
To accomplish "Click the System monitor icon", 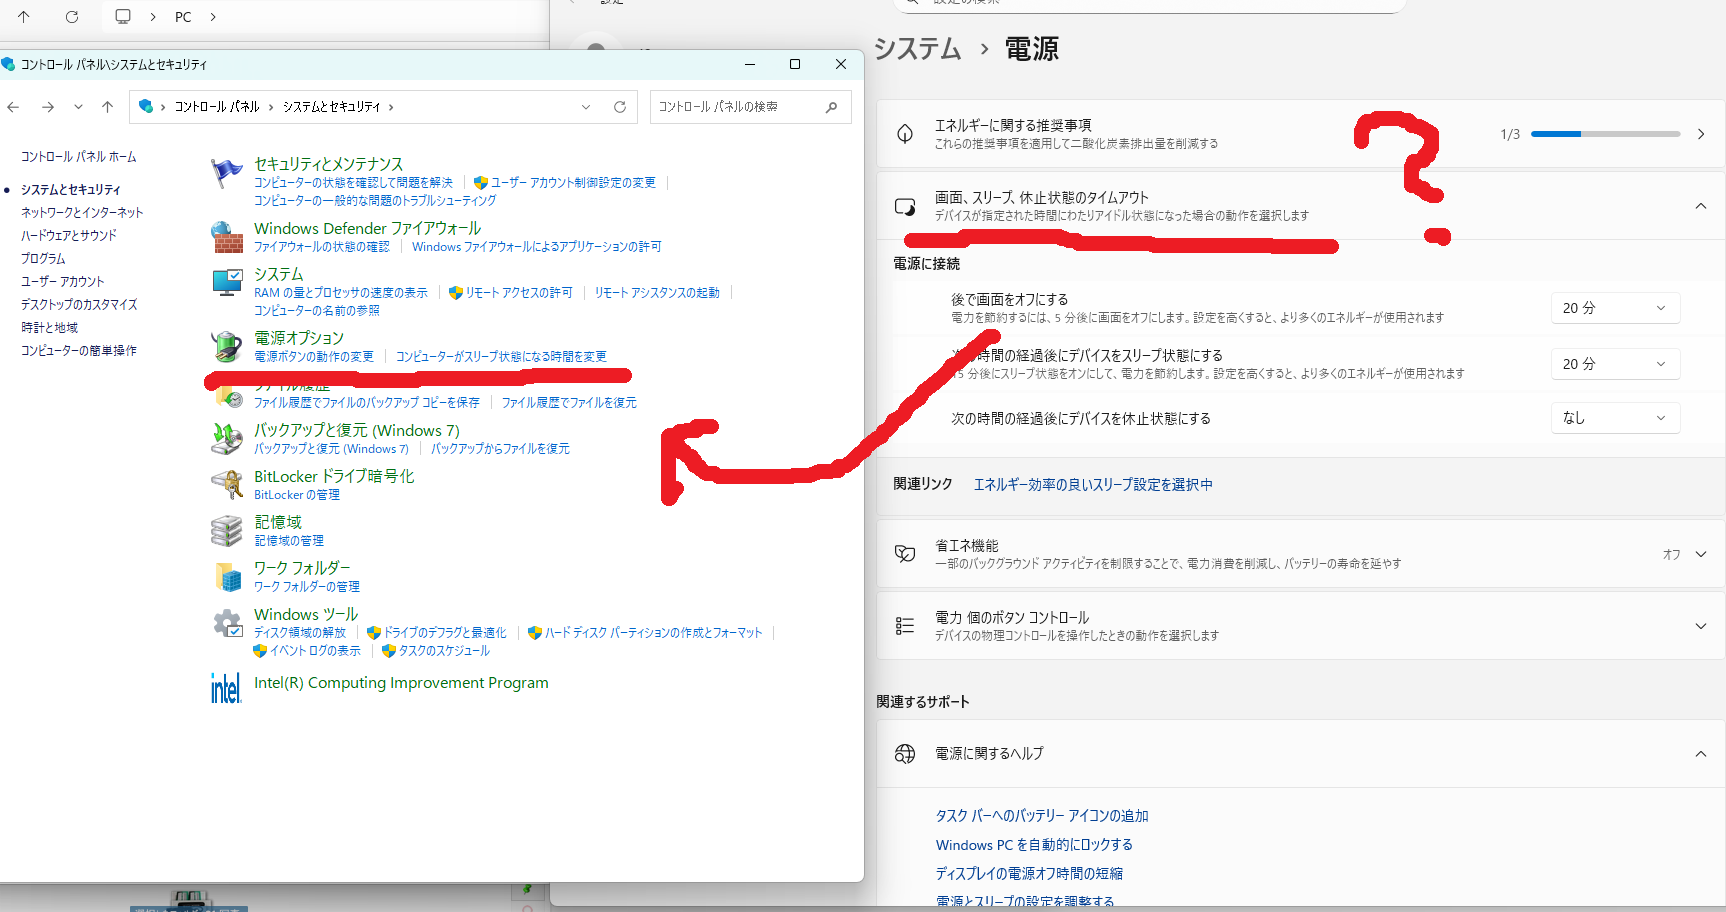I will [227, 283].
